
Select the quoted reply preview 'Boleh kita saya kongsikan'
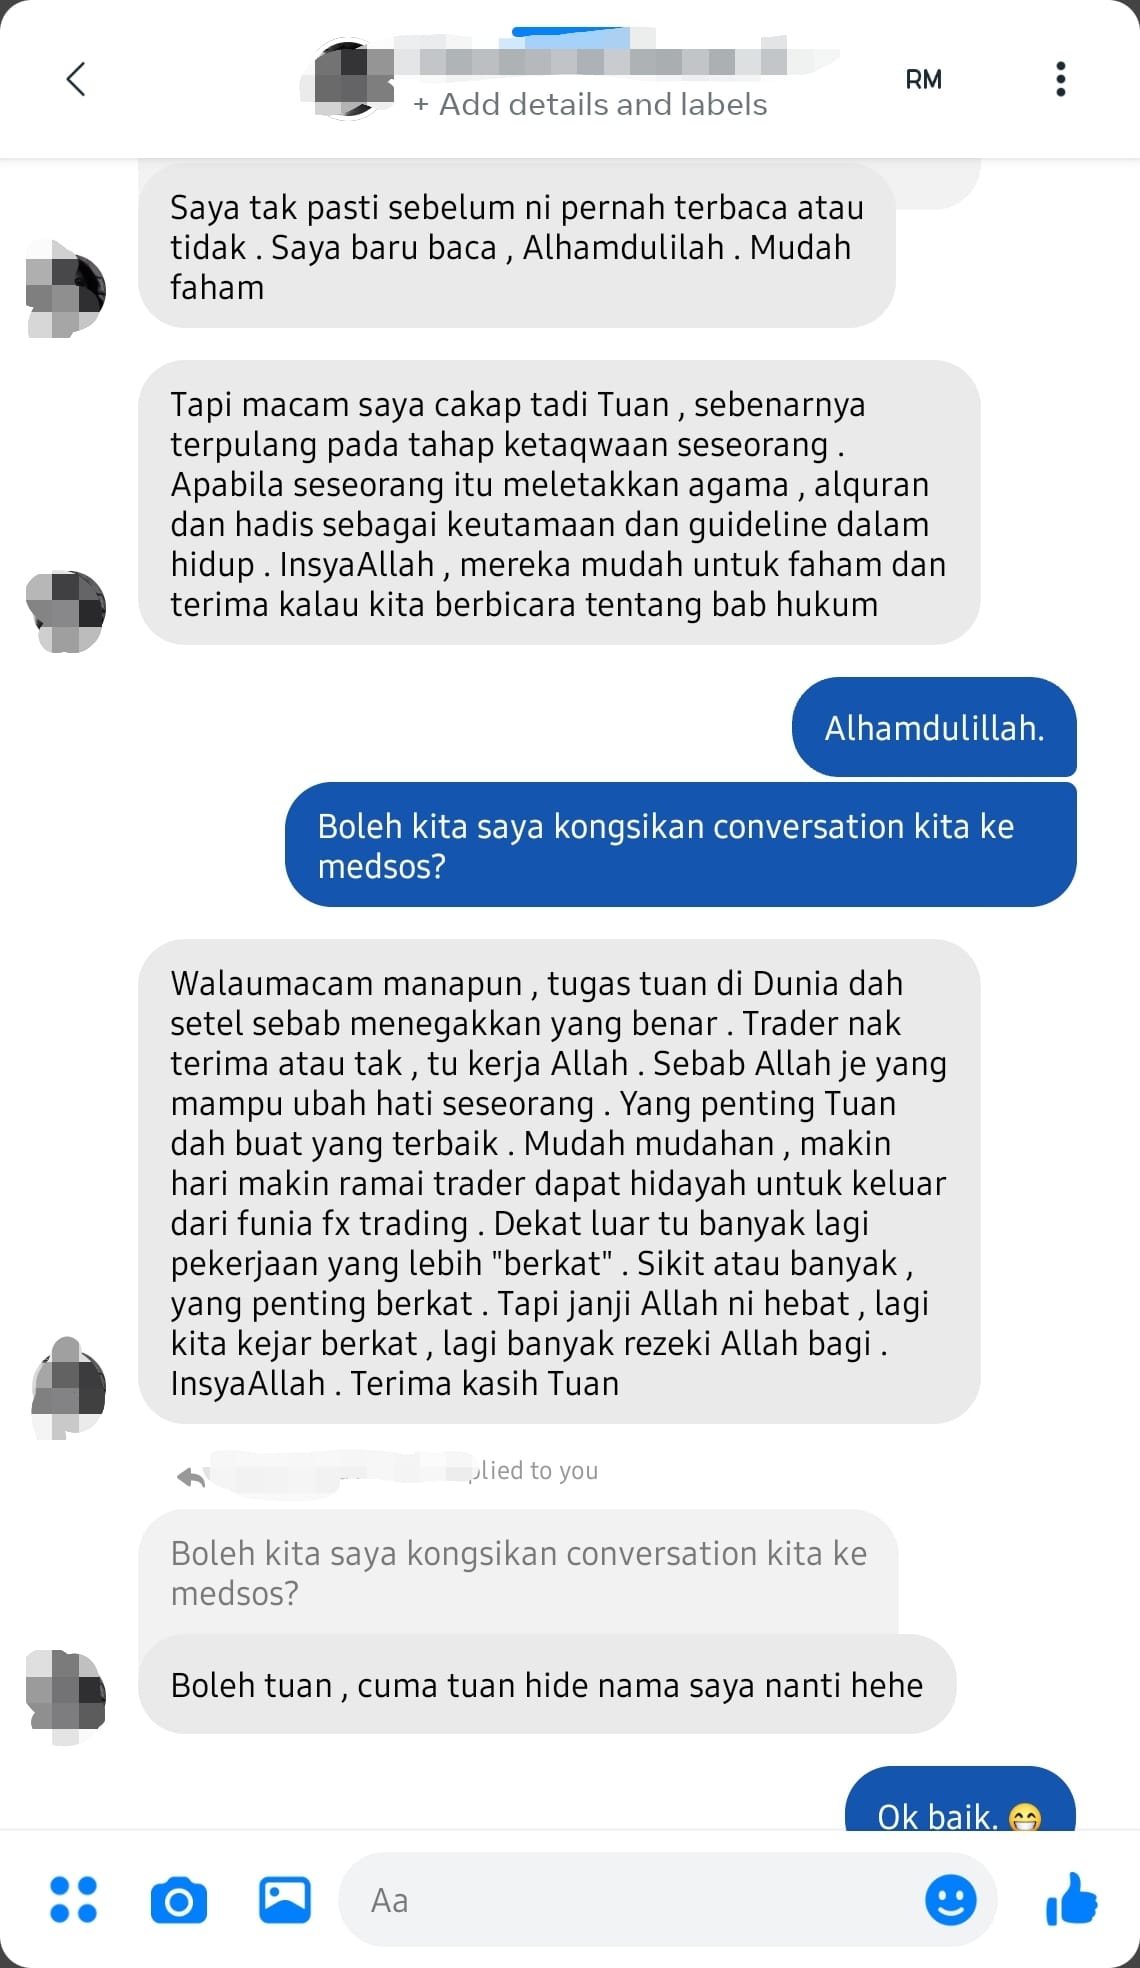pyautogui.click(x=518, y=1572)
